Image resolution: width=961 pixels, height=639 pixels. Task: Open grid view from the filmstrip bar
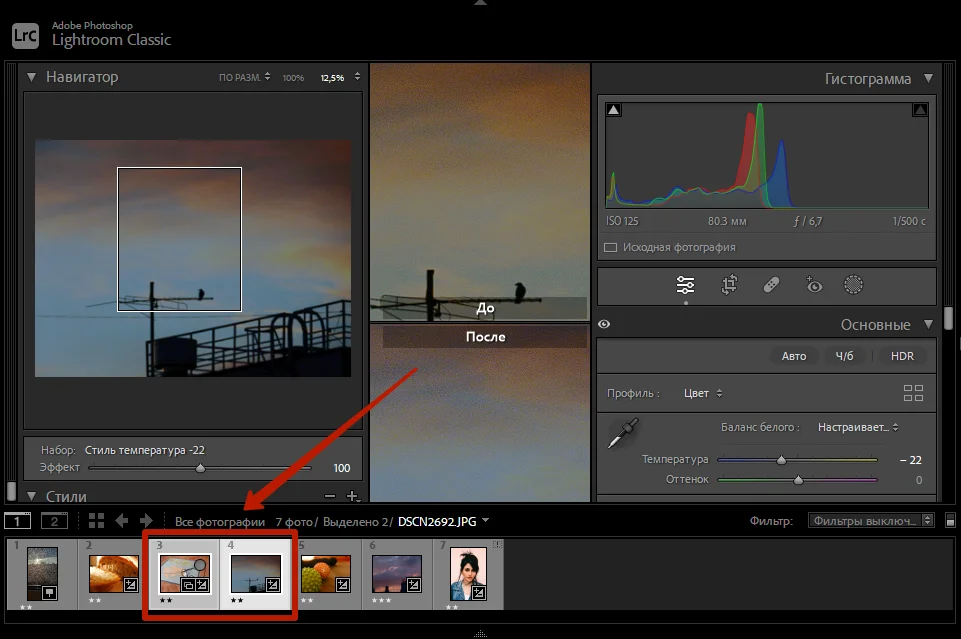pyautogui.click(x=96, y=520)
